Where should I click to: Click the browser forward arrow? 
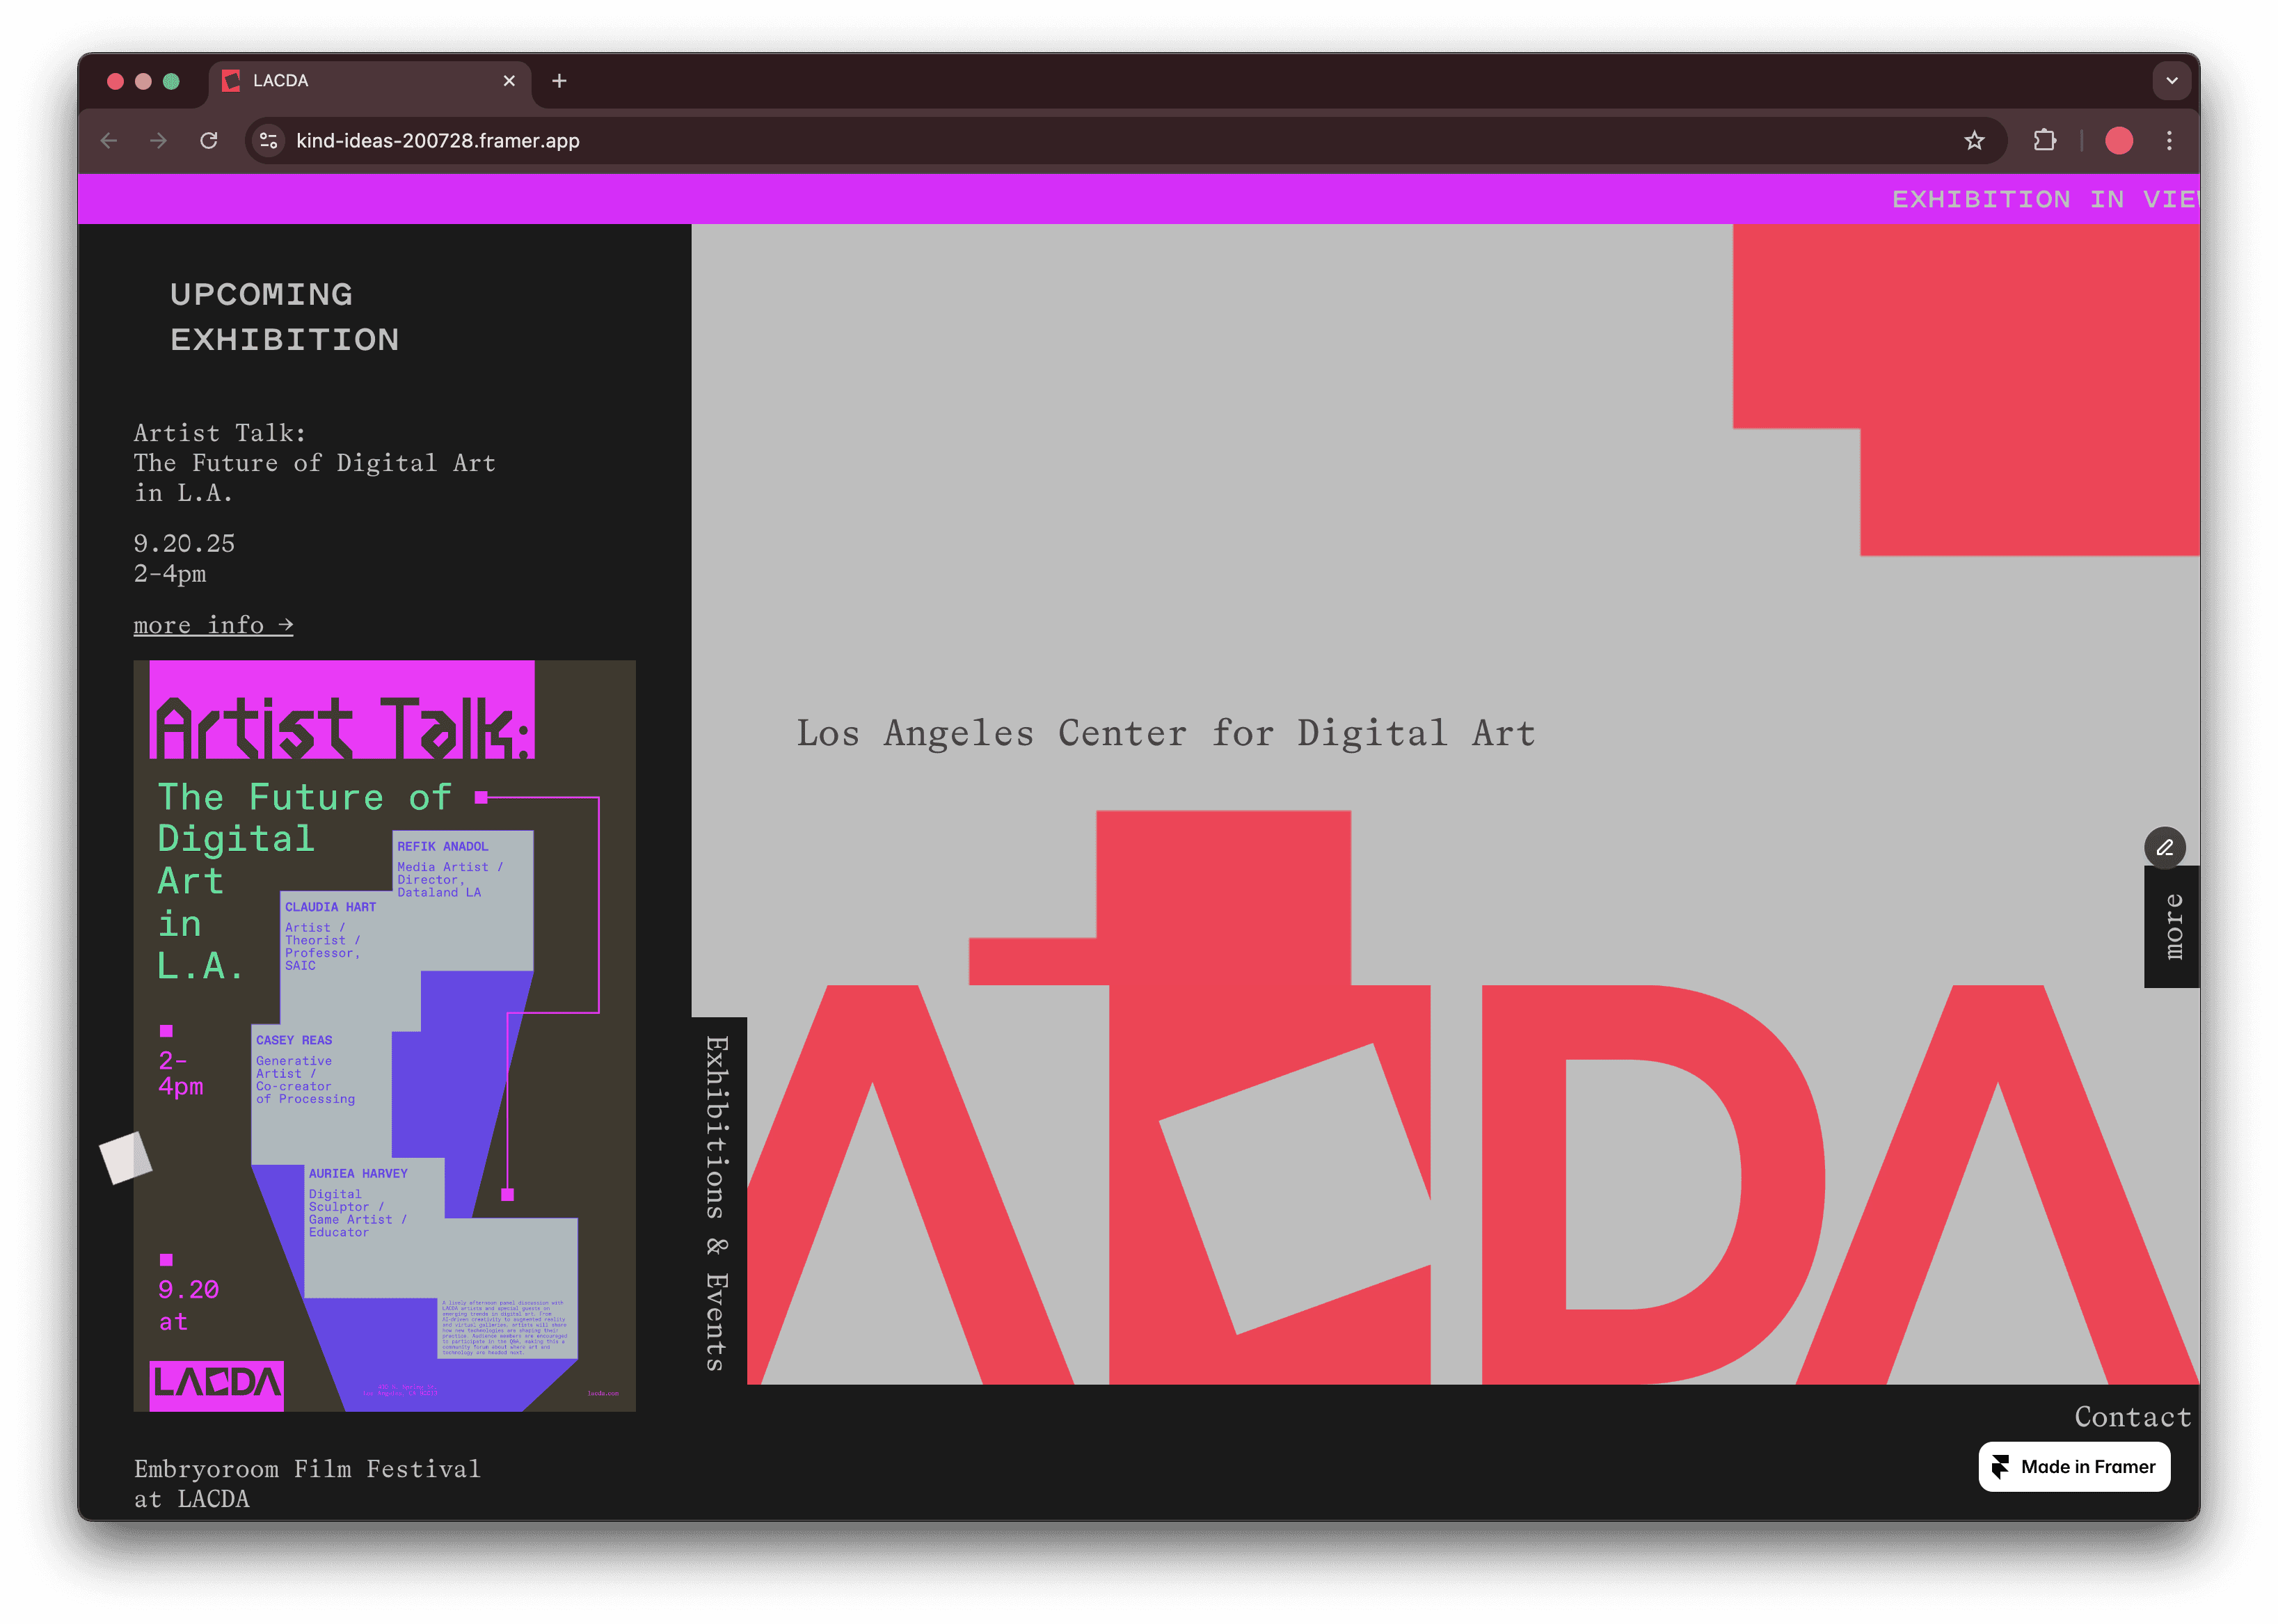[158, 141]
